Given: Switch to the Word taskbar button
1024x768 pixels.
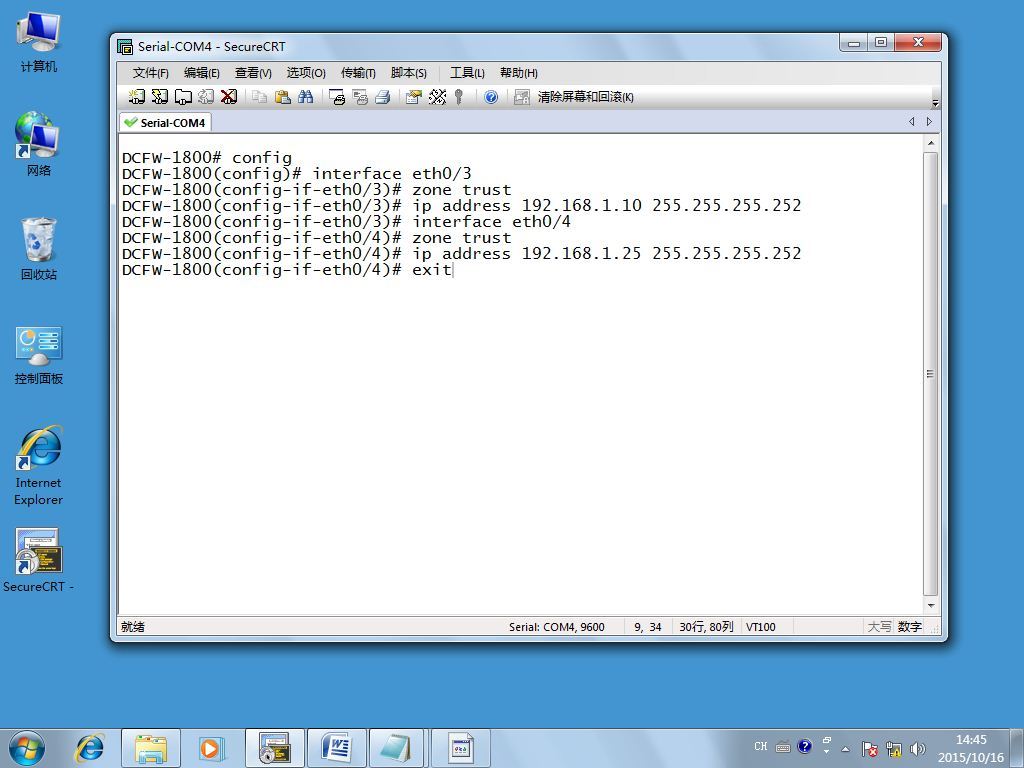Looking at the screenshot, I should coord(337,748).
